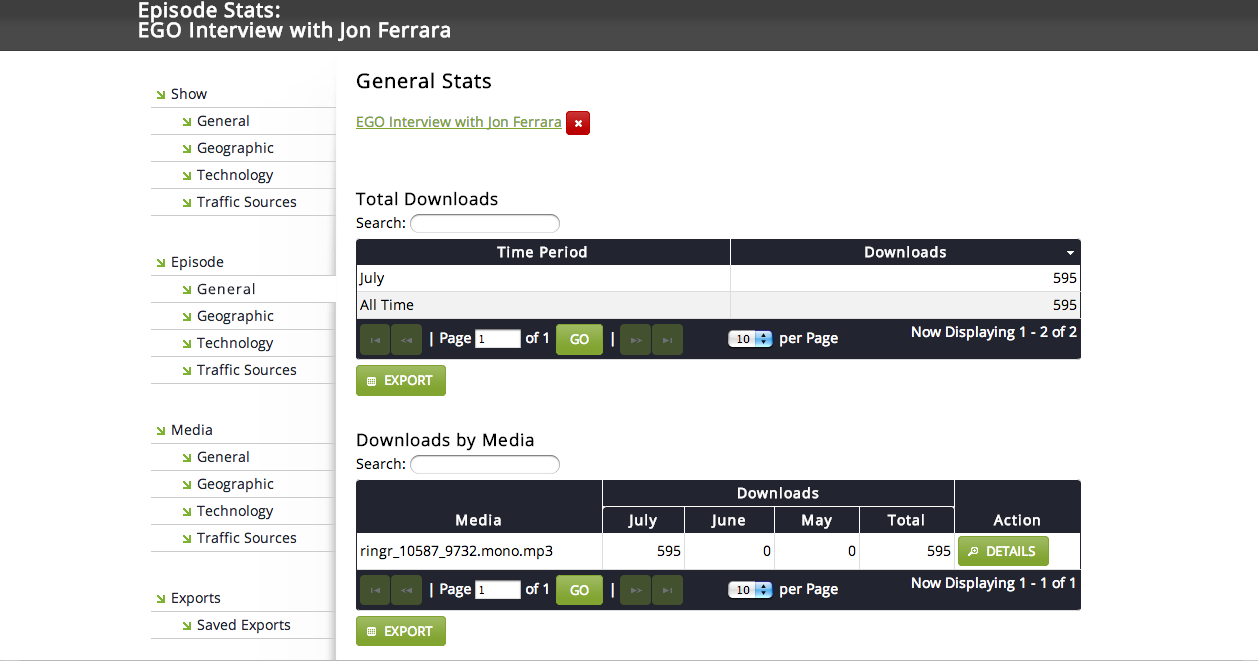Select the All Time row

coord(718,305)
